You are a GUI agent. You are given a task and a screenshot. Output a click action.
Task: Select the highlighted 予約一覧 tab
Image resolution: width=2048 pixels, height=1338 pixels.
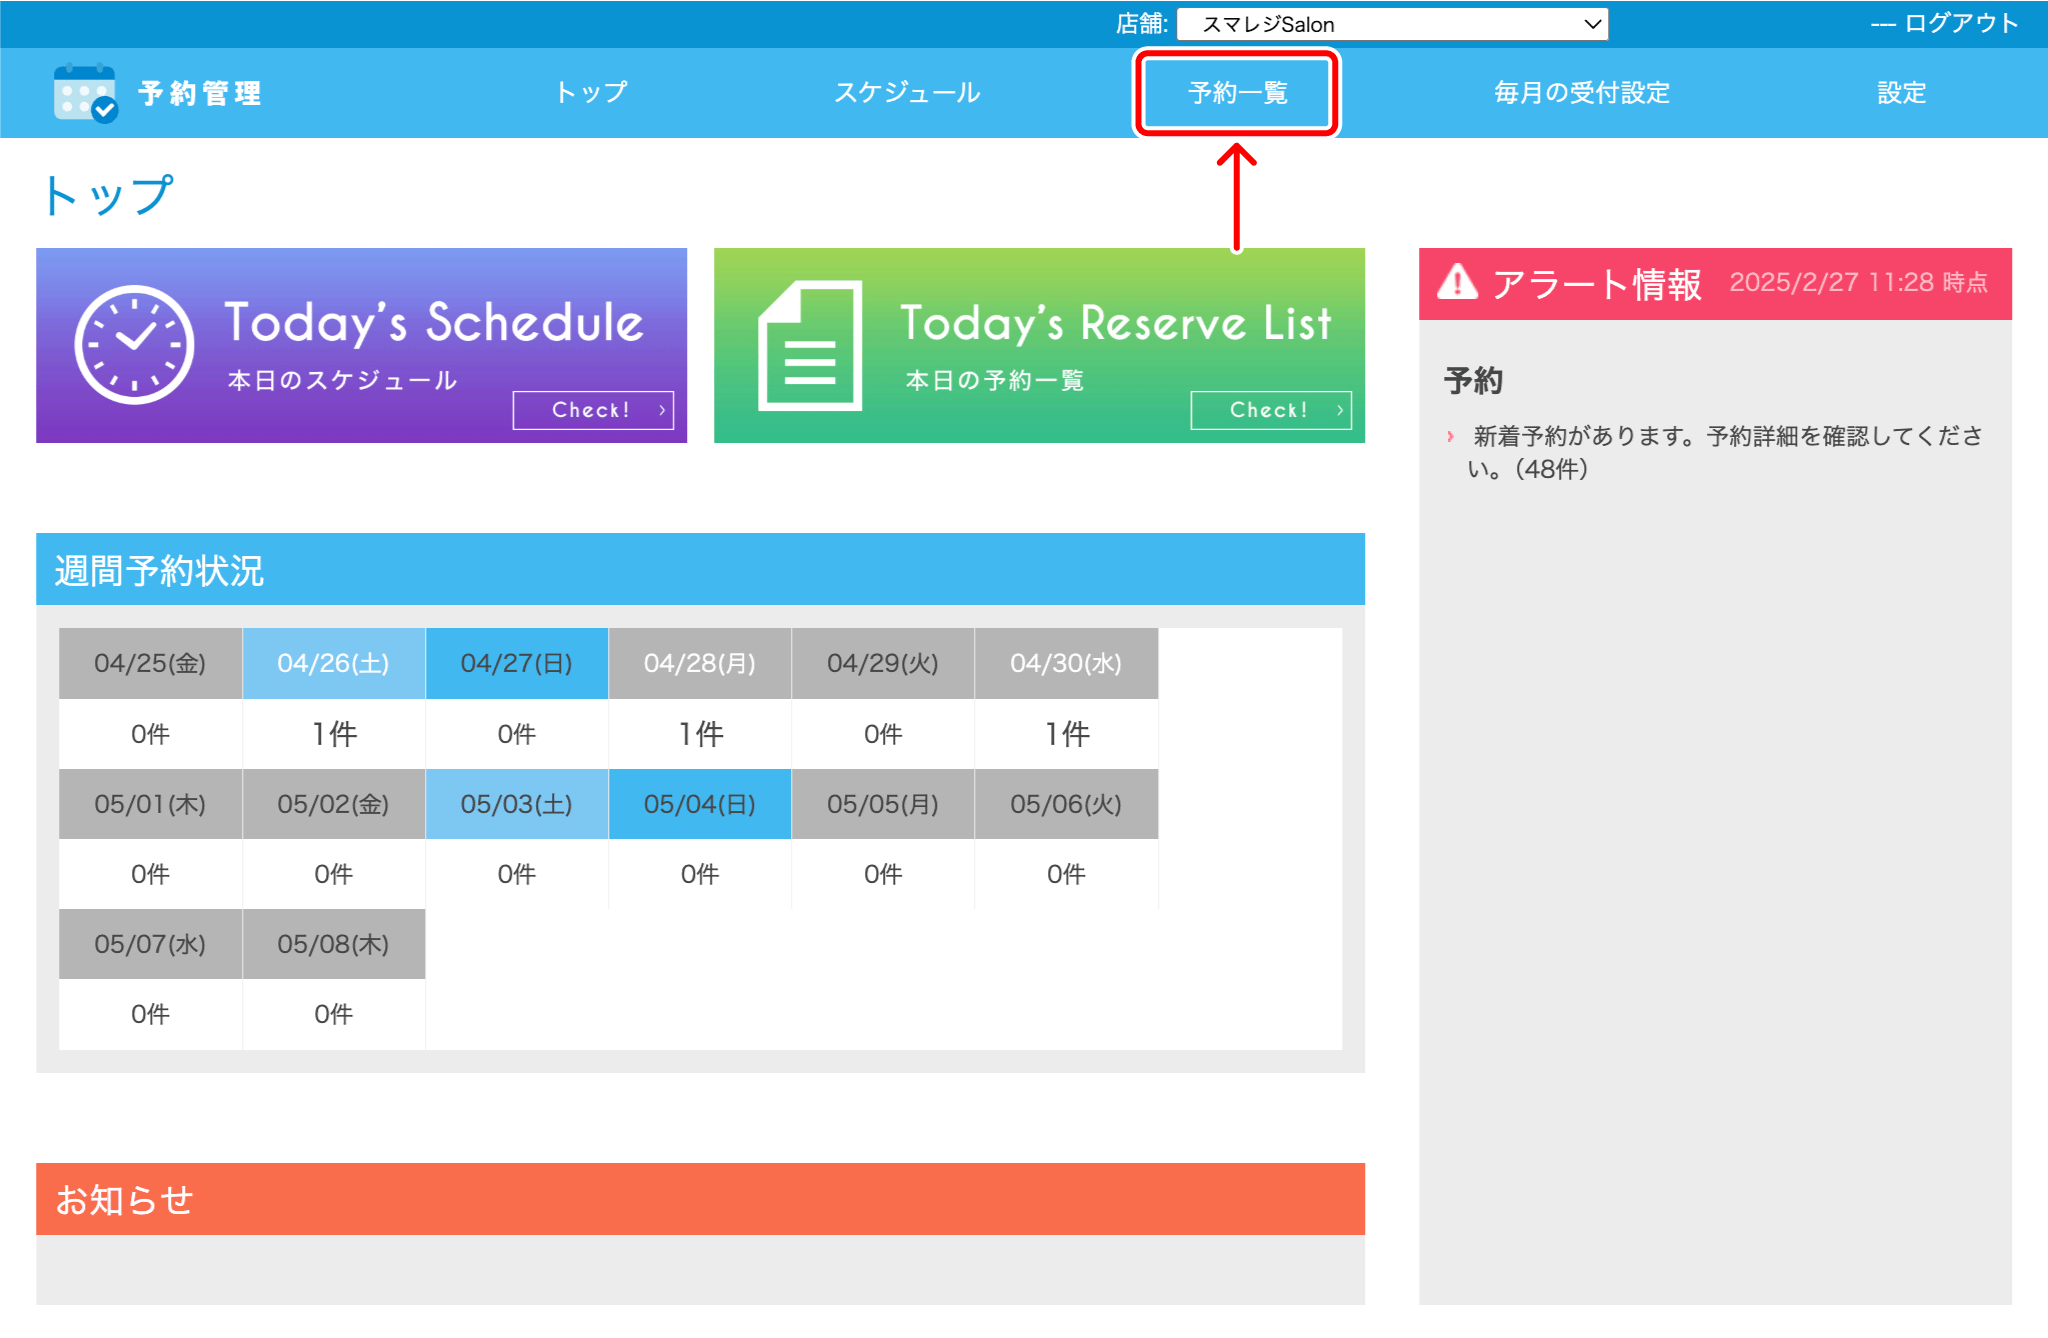click(1237, 93)
